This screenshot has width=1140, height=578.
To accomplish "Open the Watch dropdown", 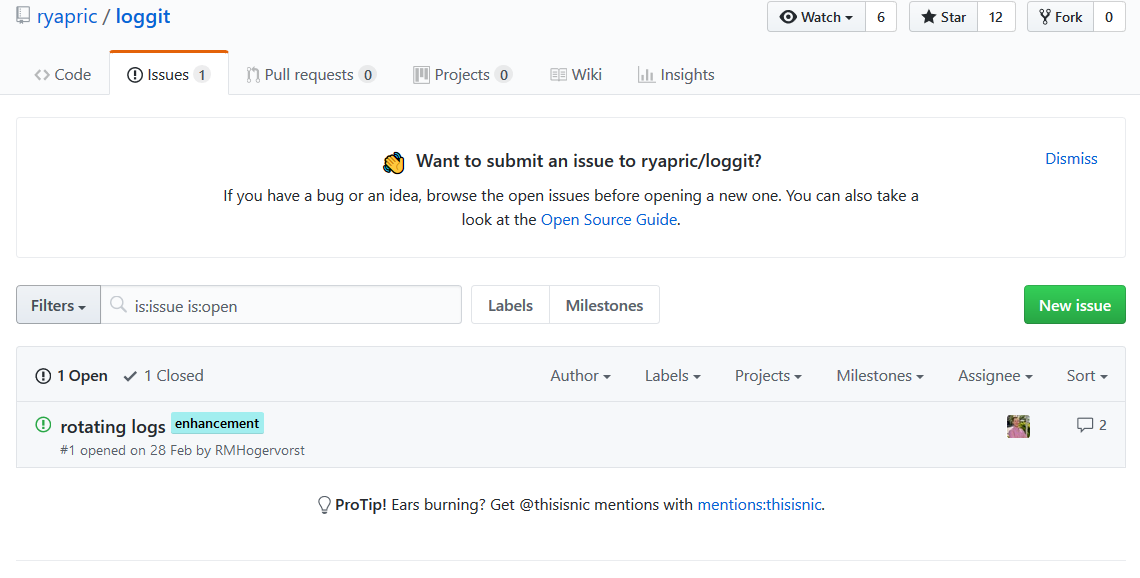I will (x=816, y=17).
